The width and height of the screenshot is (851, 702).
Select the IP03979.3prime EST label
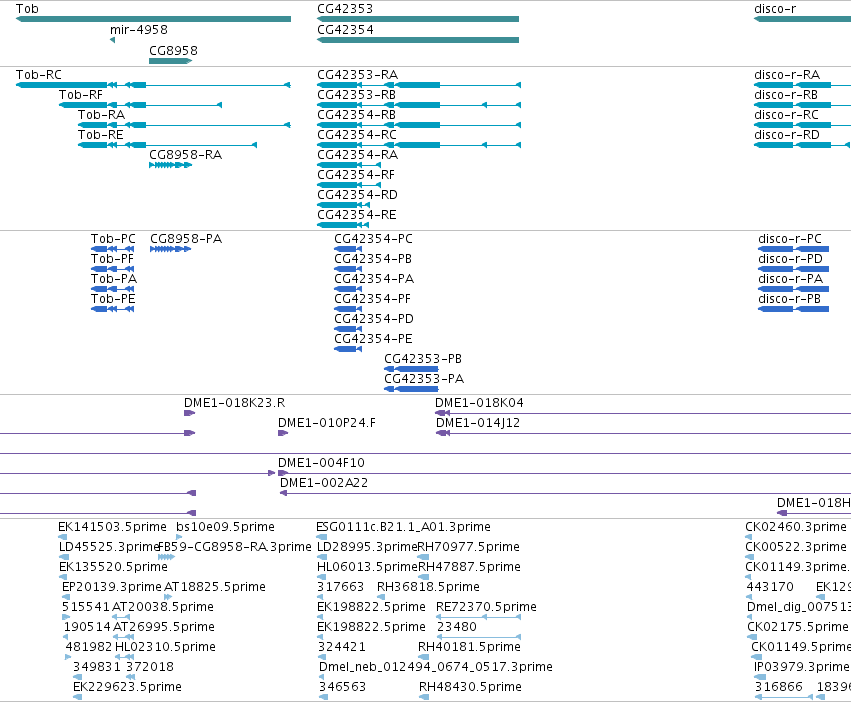801,667
